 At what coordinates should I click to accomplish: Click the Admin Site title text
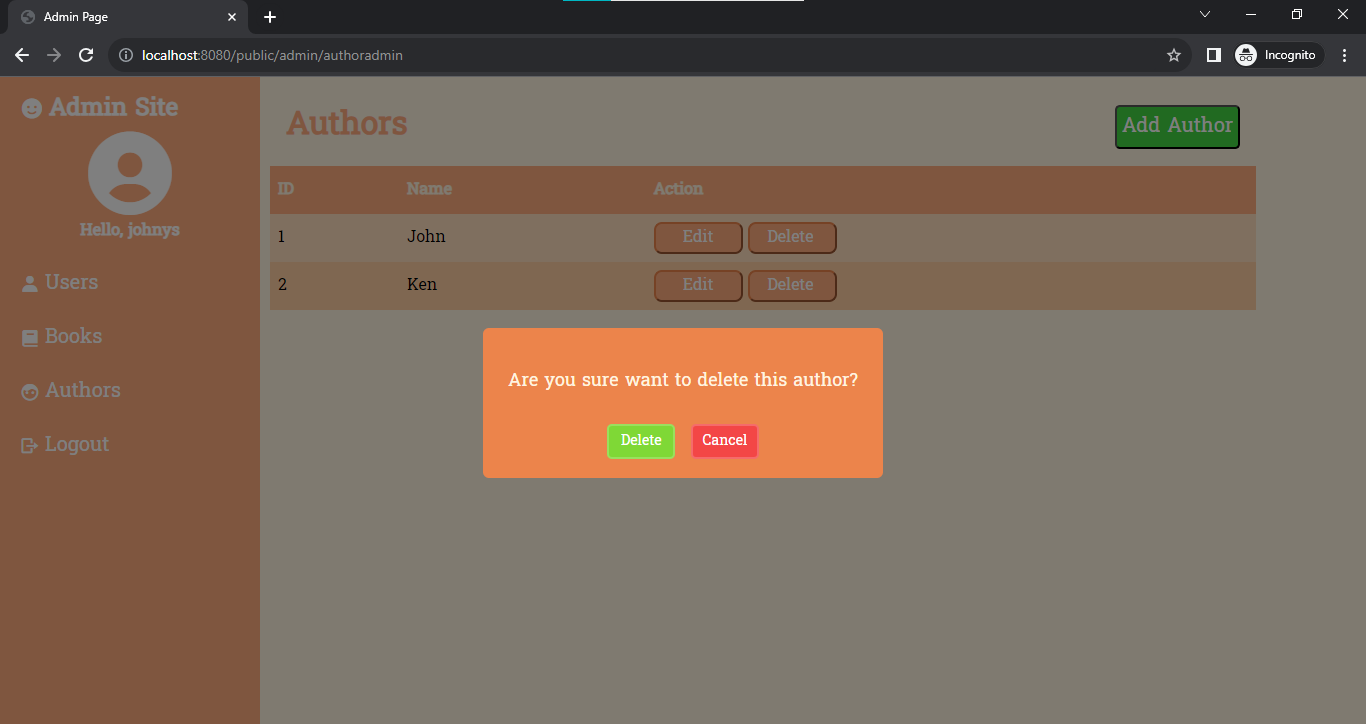tap(113, 107)
